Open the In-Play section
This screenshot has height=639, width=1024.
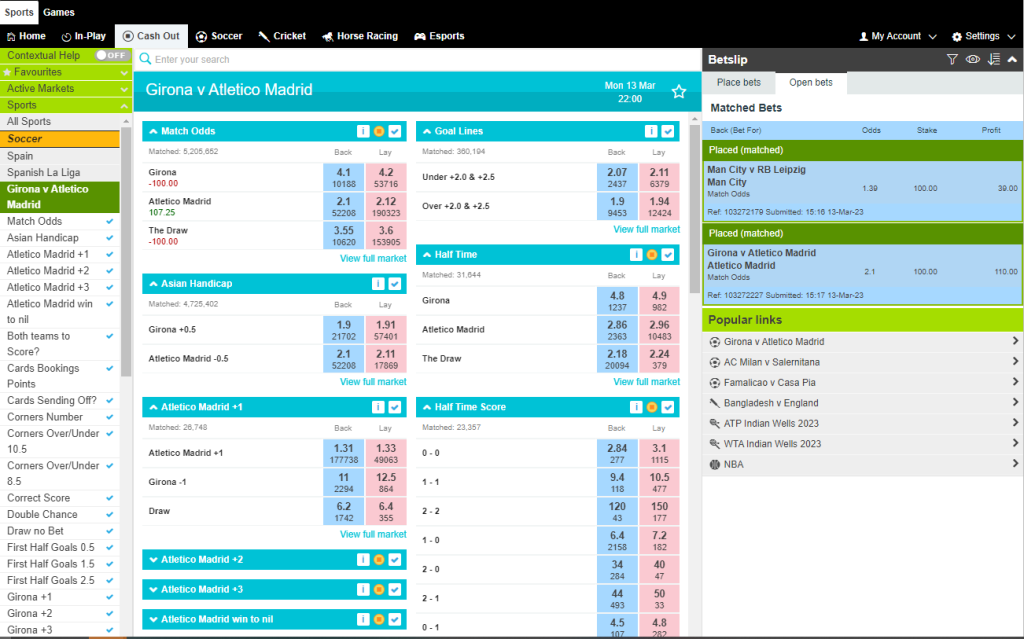click(x=84, y=36)
